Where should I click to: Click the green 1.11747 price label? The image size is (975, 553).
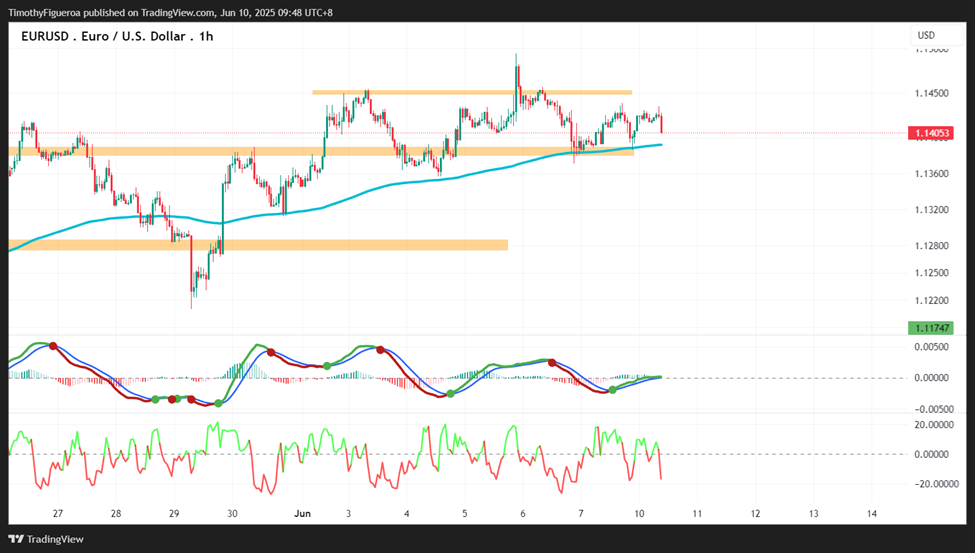pos(930,328)
